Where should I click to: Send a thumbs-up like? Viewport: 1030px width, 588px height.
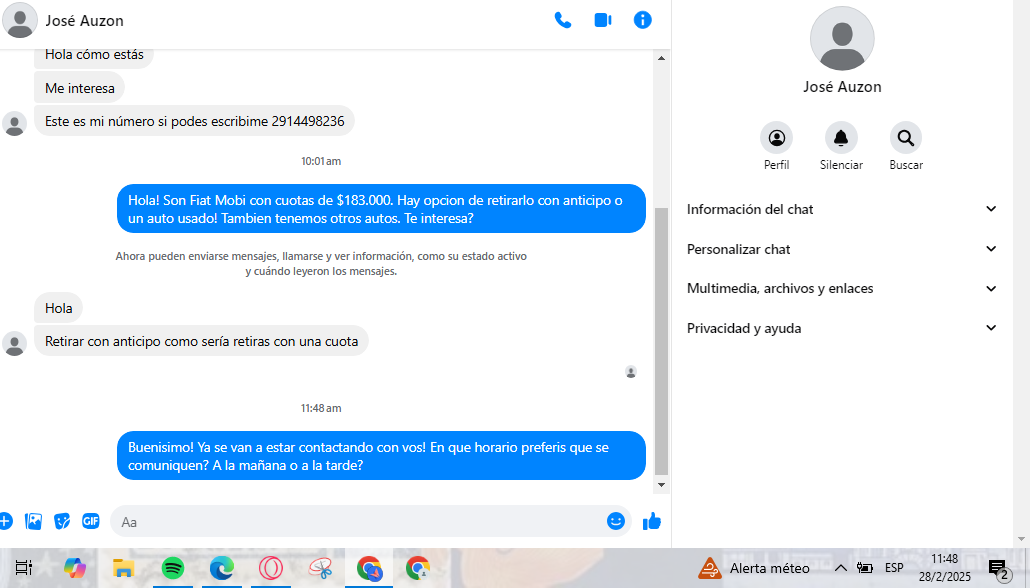652,522
